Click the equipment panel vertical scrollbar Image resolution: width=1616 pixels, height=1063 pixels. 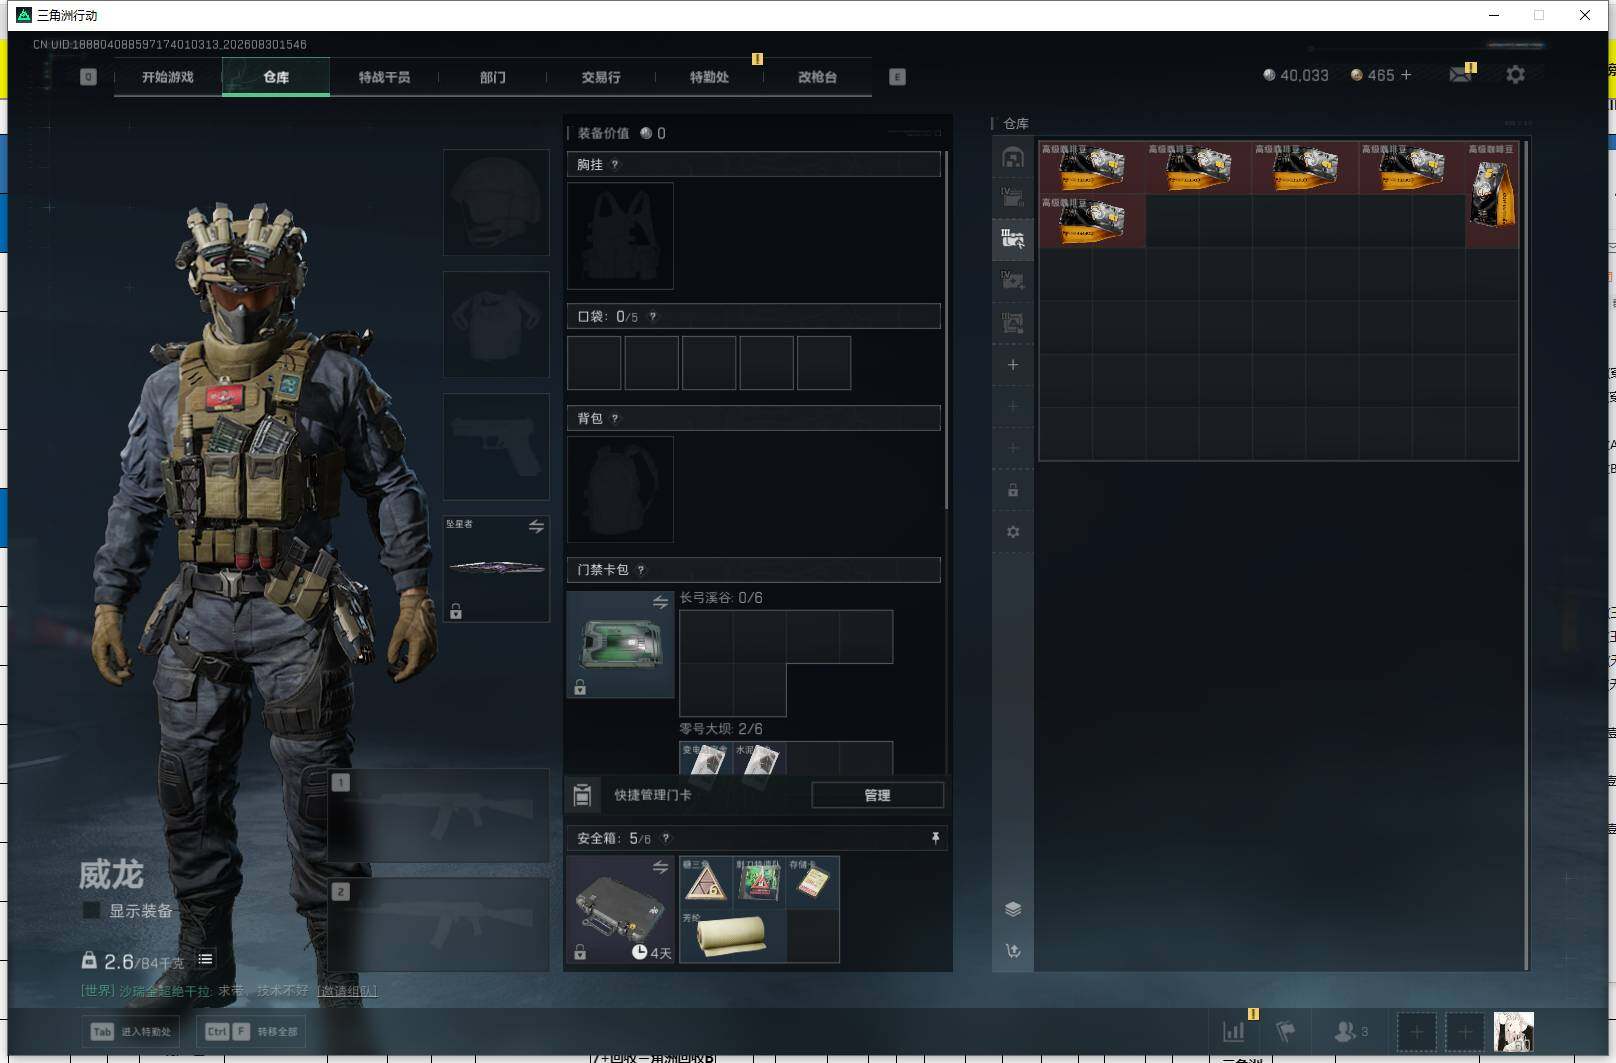946,330
